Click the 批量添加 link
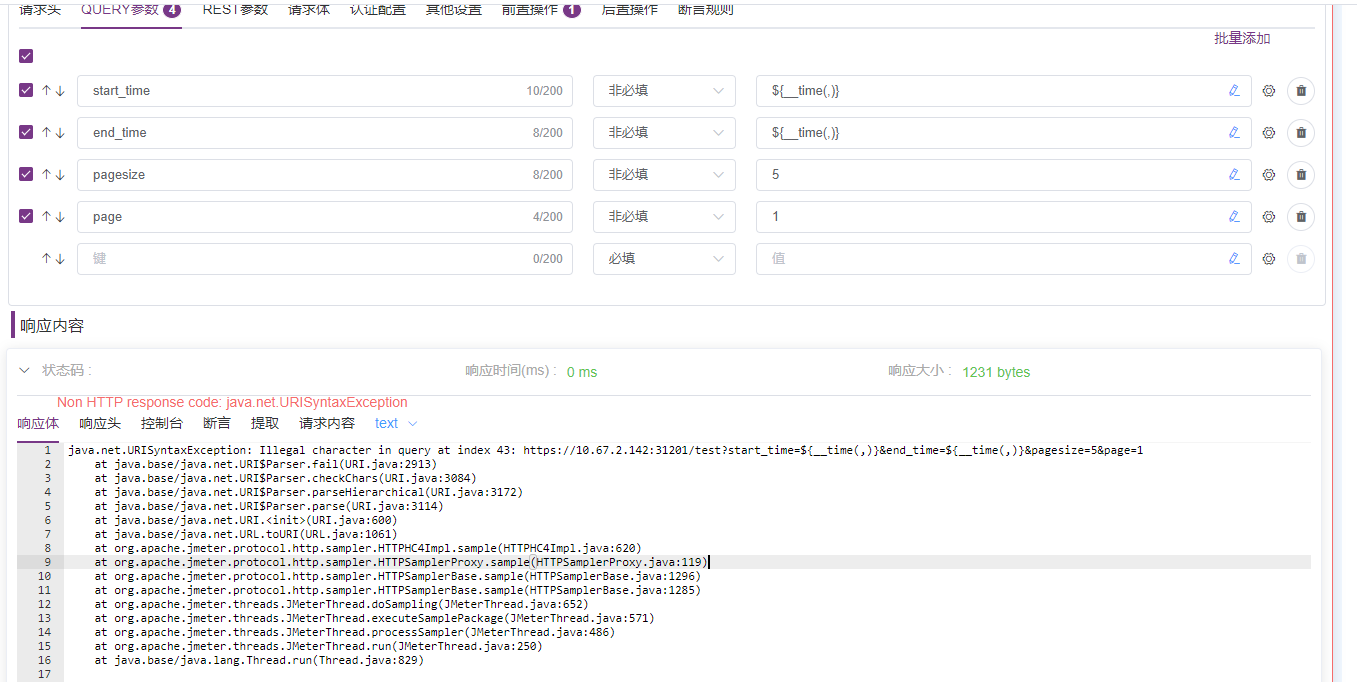 pos(1243,38)
